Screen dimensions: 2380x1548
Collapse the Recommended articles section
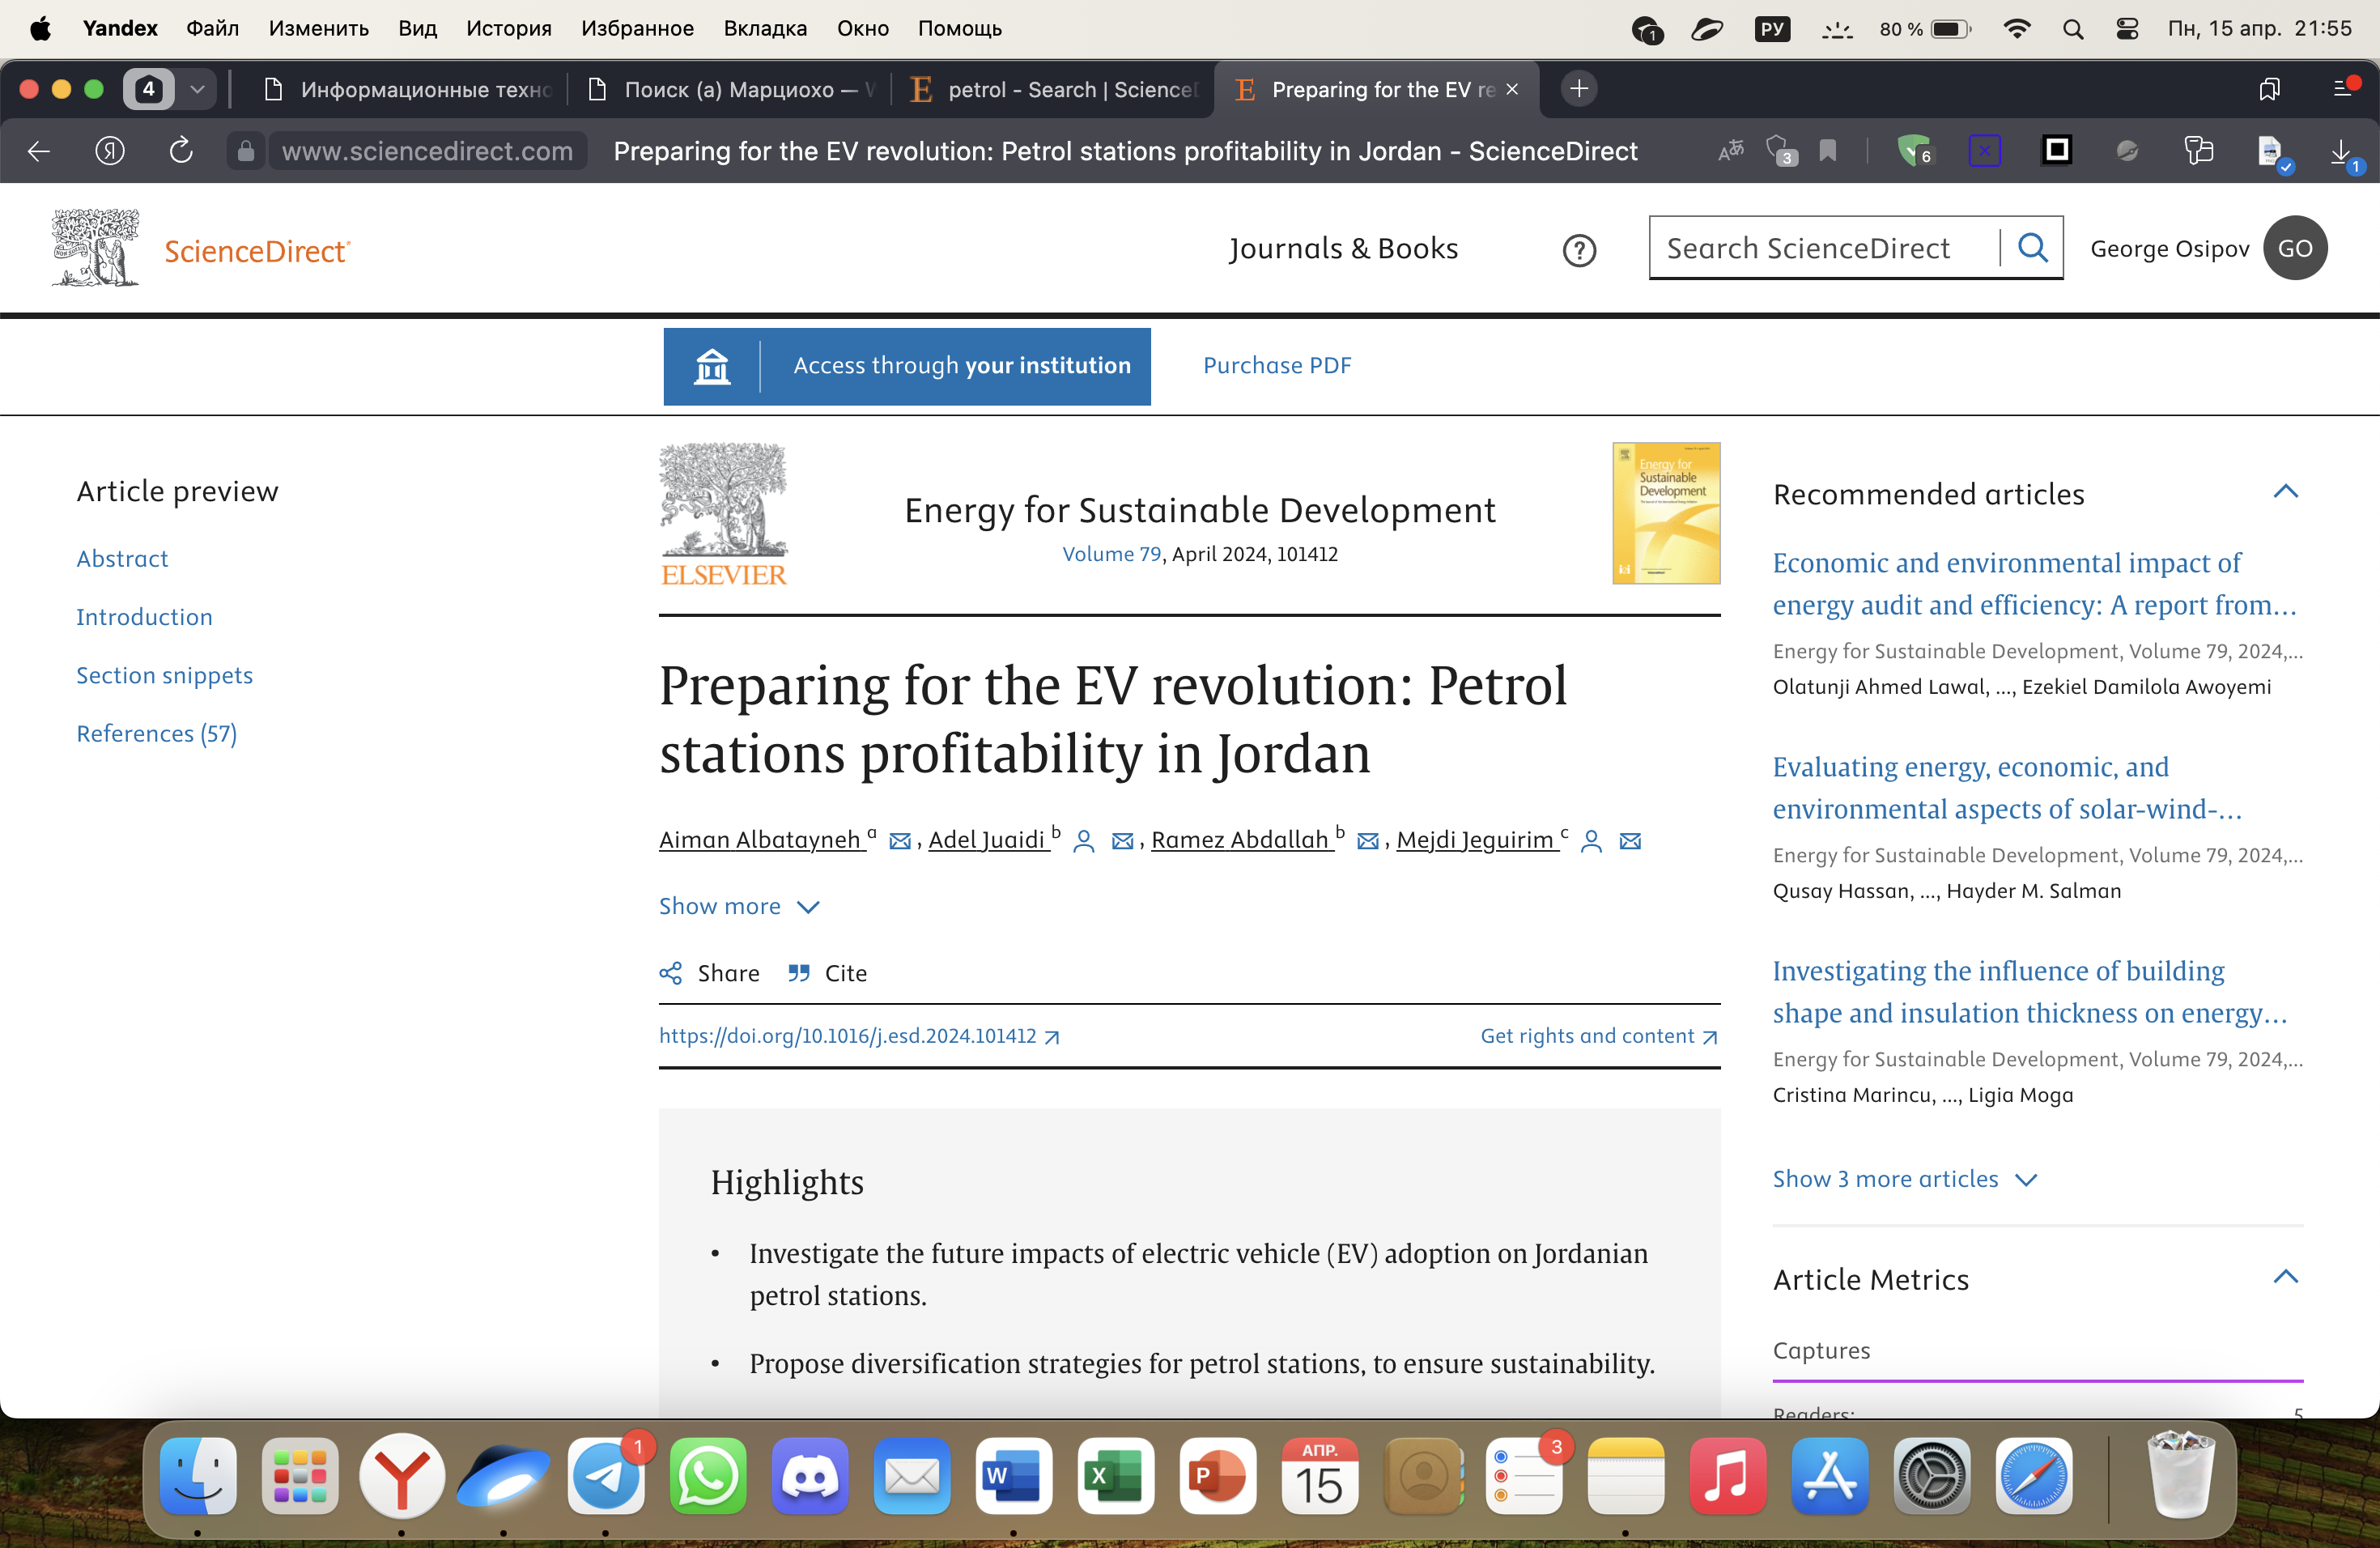[x=2286, y=491]
